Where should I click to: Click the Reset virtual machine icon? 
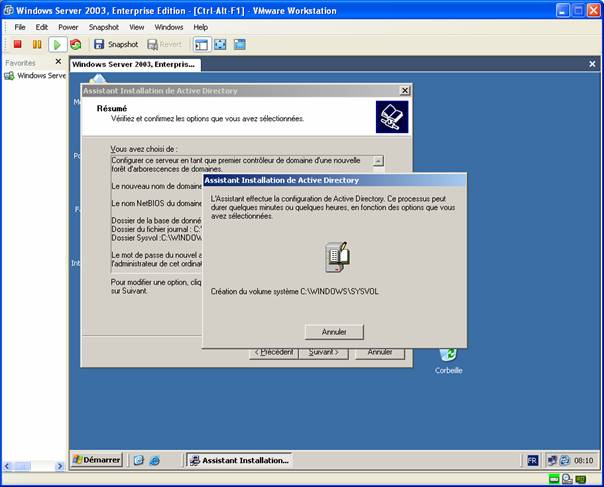(x=76, y=44)
